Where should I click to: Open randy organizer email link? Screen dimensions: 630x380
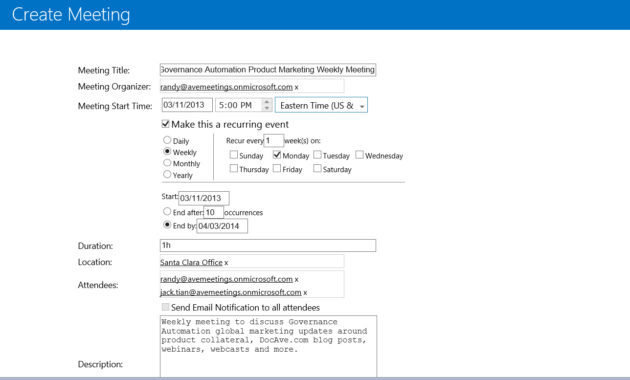tap(226, 87)
